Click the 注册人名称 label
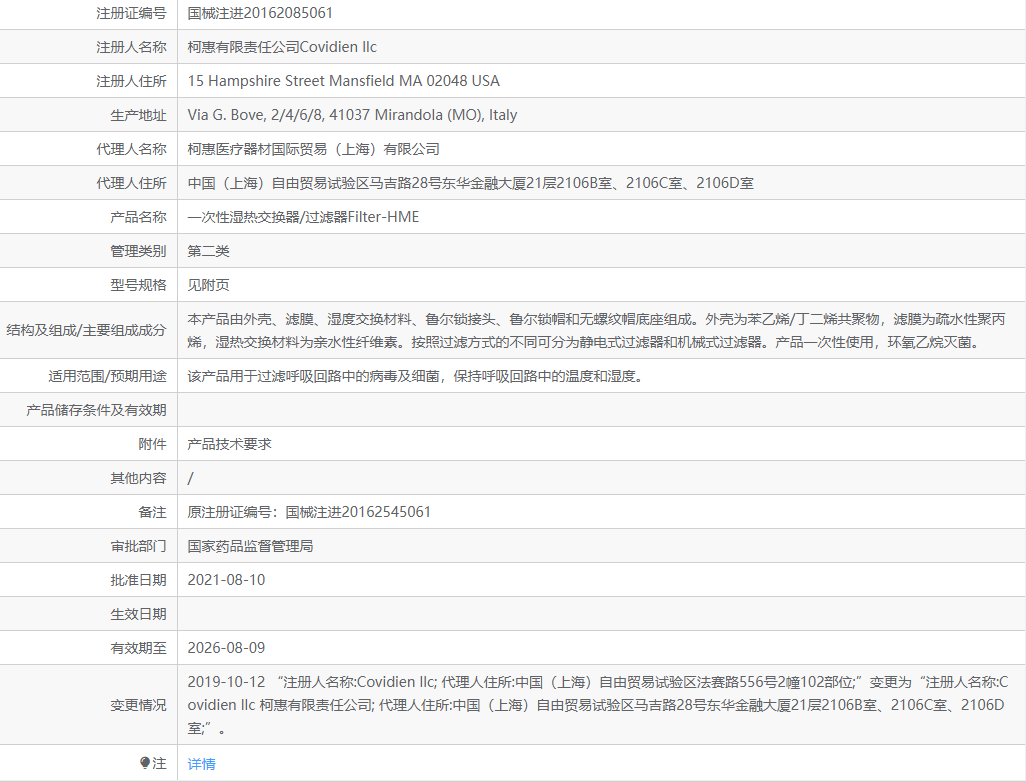Viewport: 1026px width, 782px height. pyautogui.click(x=131, y=47)
